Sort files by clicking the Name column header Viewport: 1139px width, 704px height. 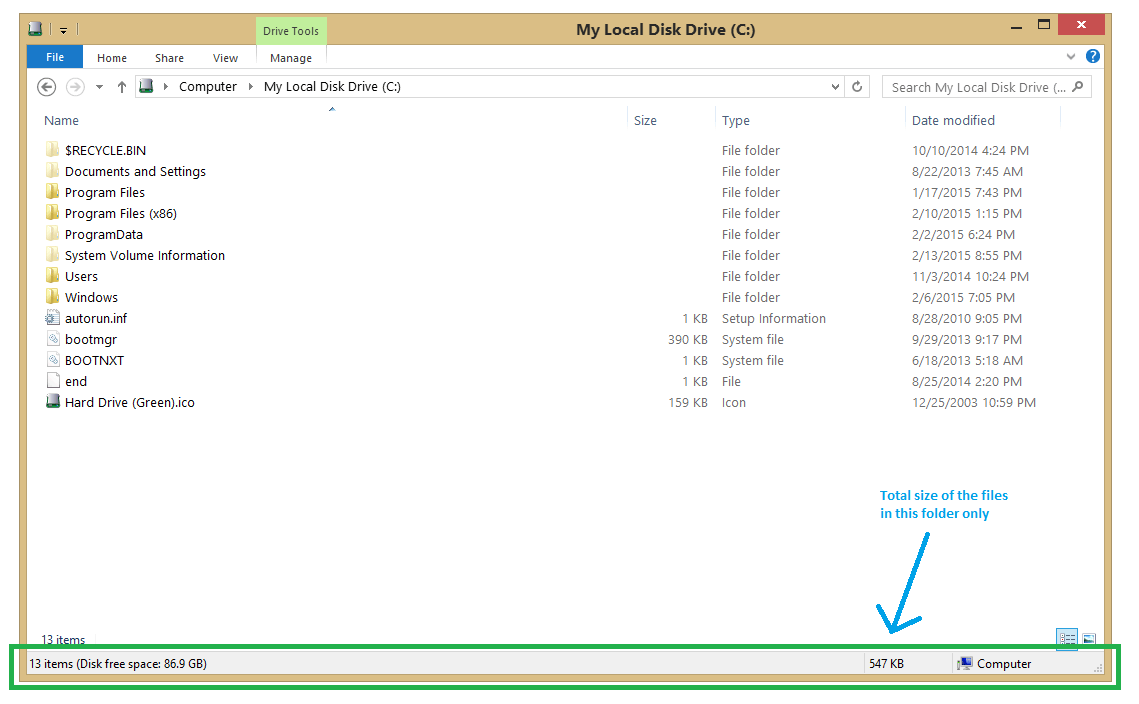(x=61, y=120)
